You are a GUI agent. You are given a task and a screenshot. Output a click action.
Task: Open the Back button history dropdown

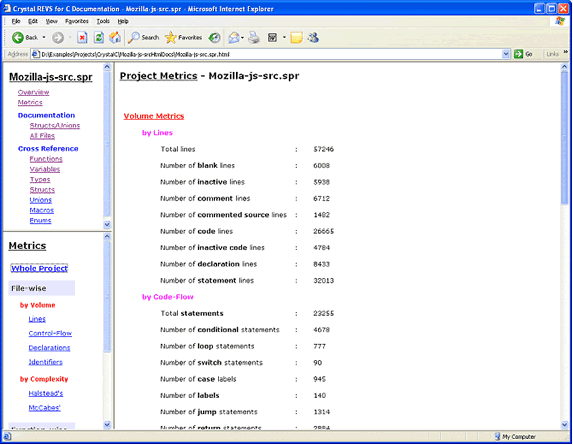pos(44,37)
